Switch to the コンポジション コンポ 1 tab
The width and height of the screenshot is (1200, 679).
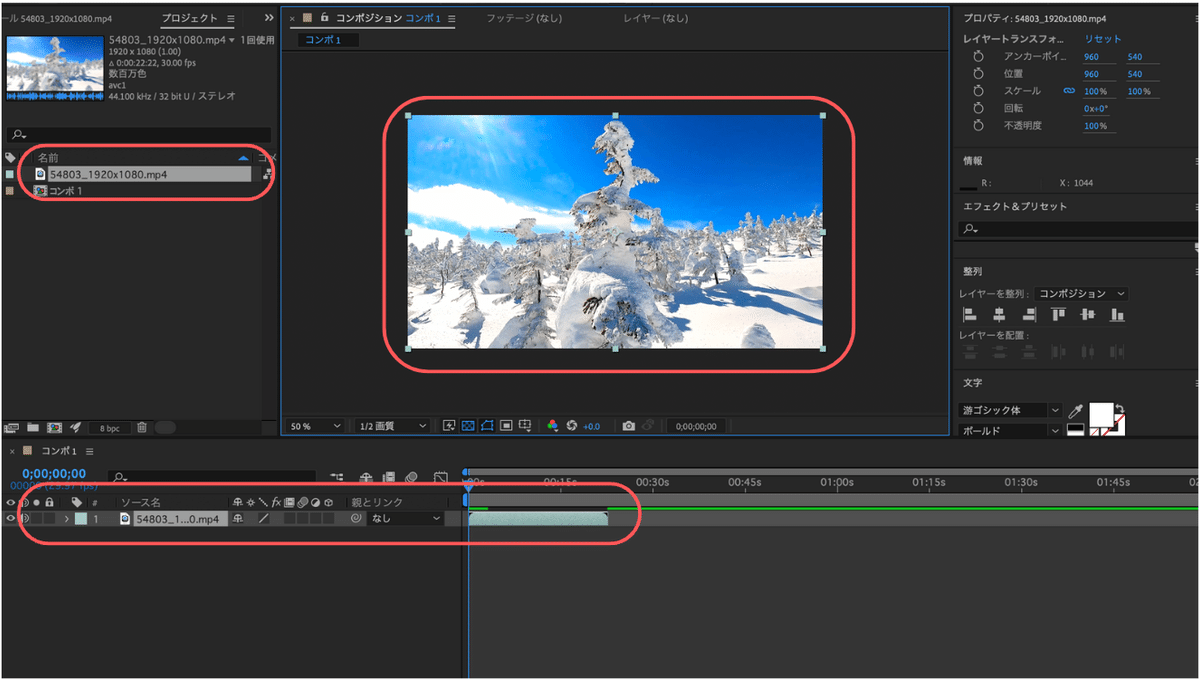click(388, 19)
